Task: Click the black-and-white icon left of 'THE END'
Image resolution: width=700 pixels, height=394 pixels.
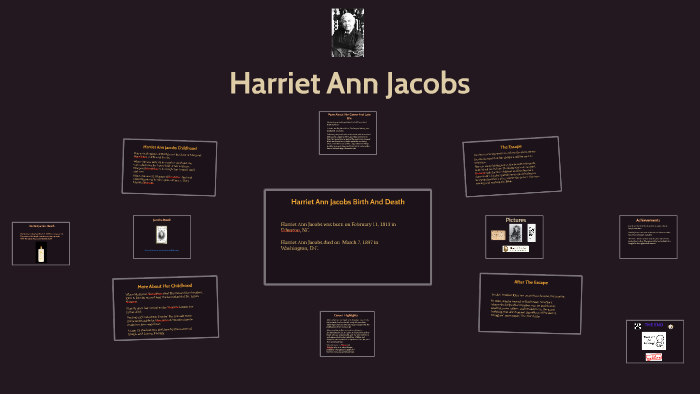Action: coord(638,326)
